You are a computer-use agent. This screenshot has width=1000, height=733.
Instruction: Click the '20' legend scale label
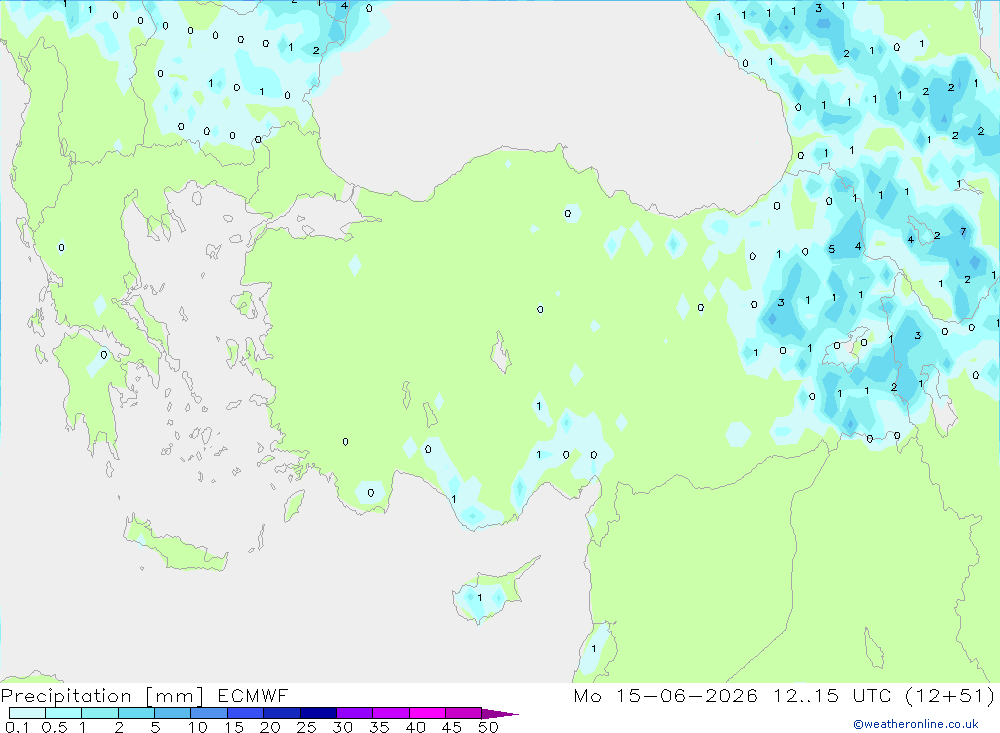270,727
